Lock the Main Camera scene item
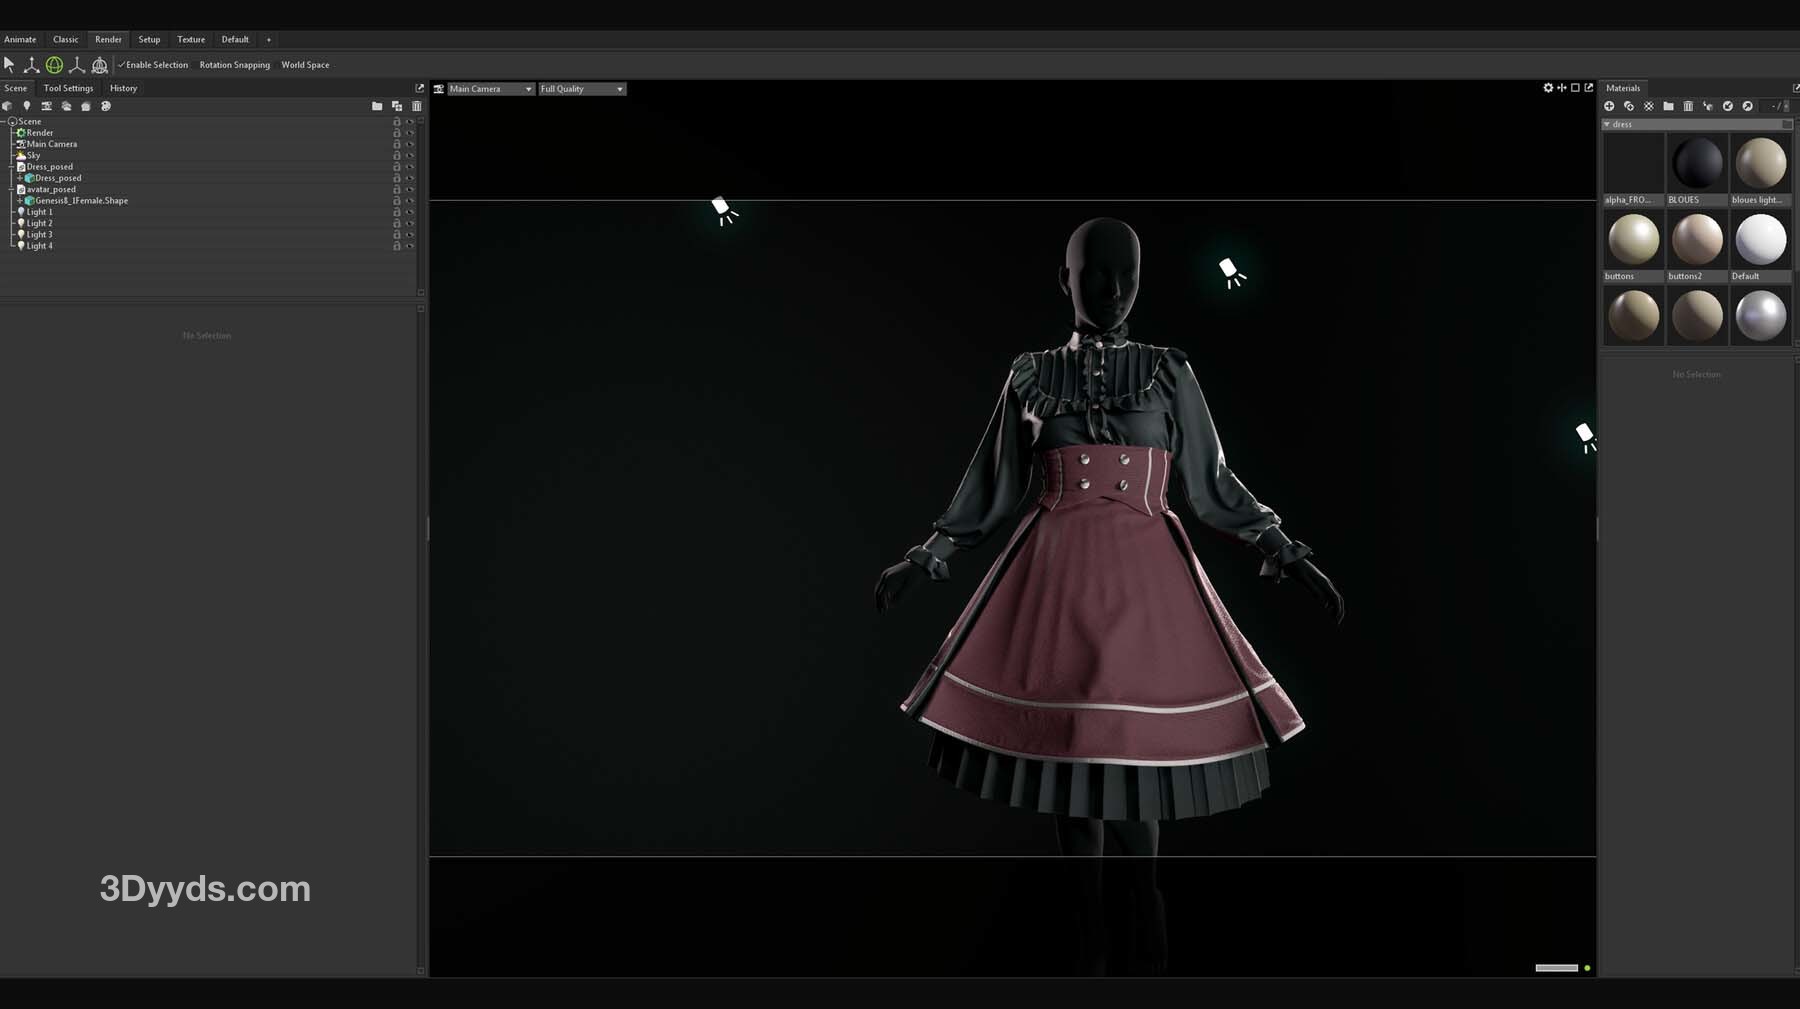 pyautogui.click(x=397, y=144)
